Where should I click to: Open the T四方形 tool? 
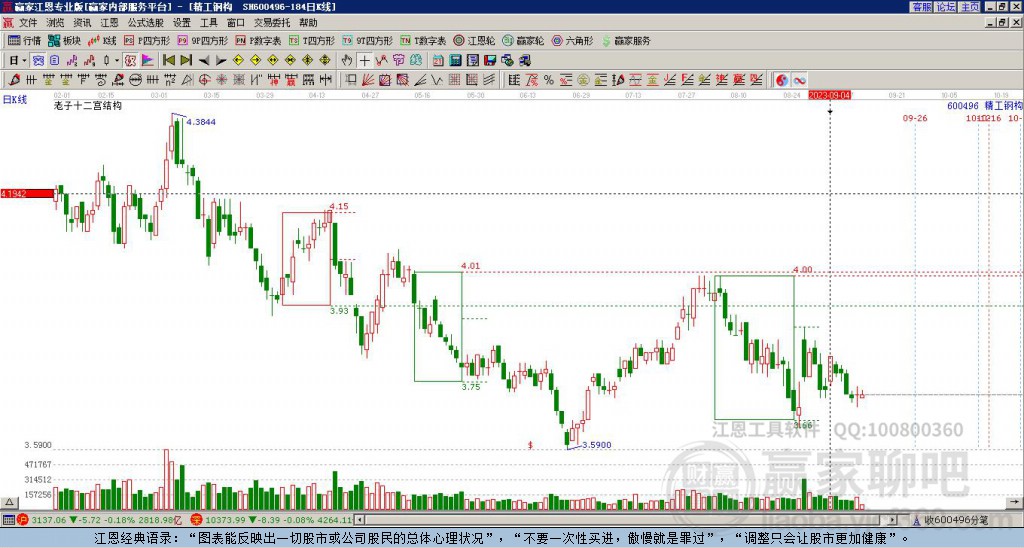point(312,40)
